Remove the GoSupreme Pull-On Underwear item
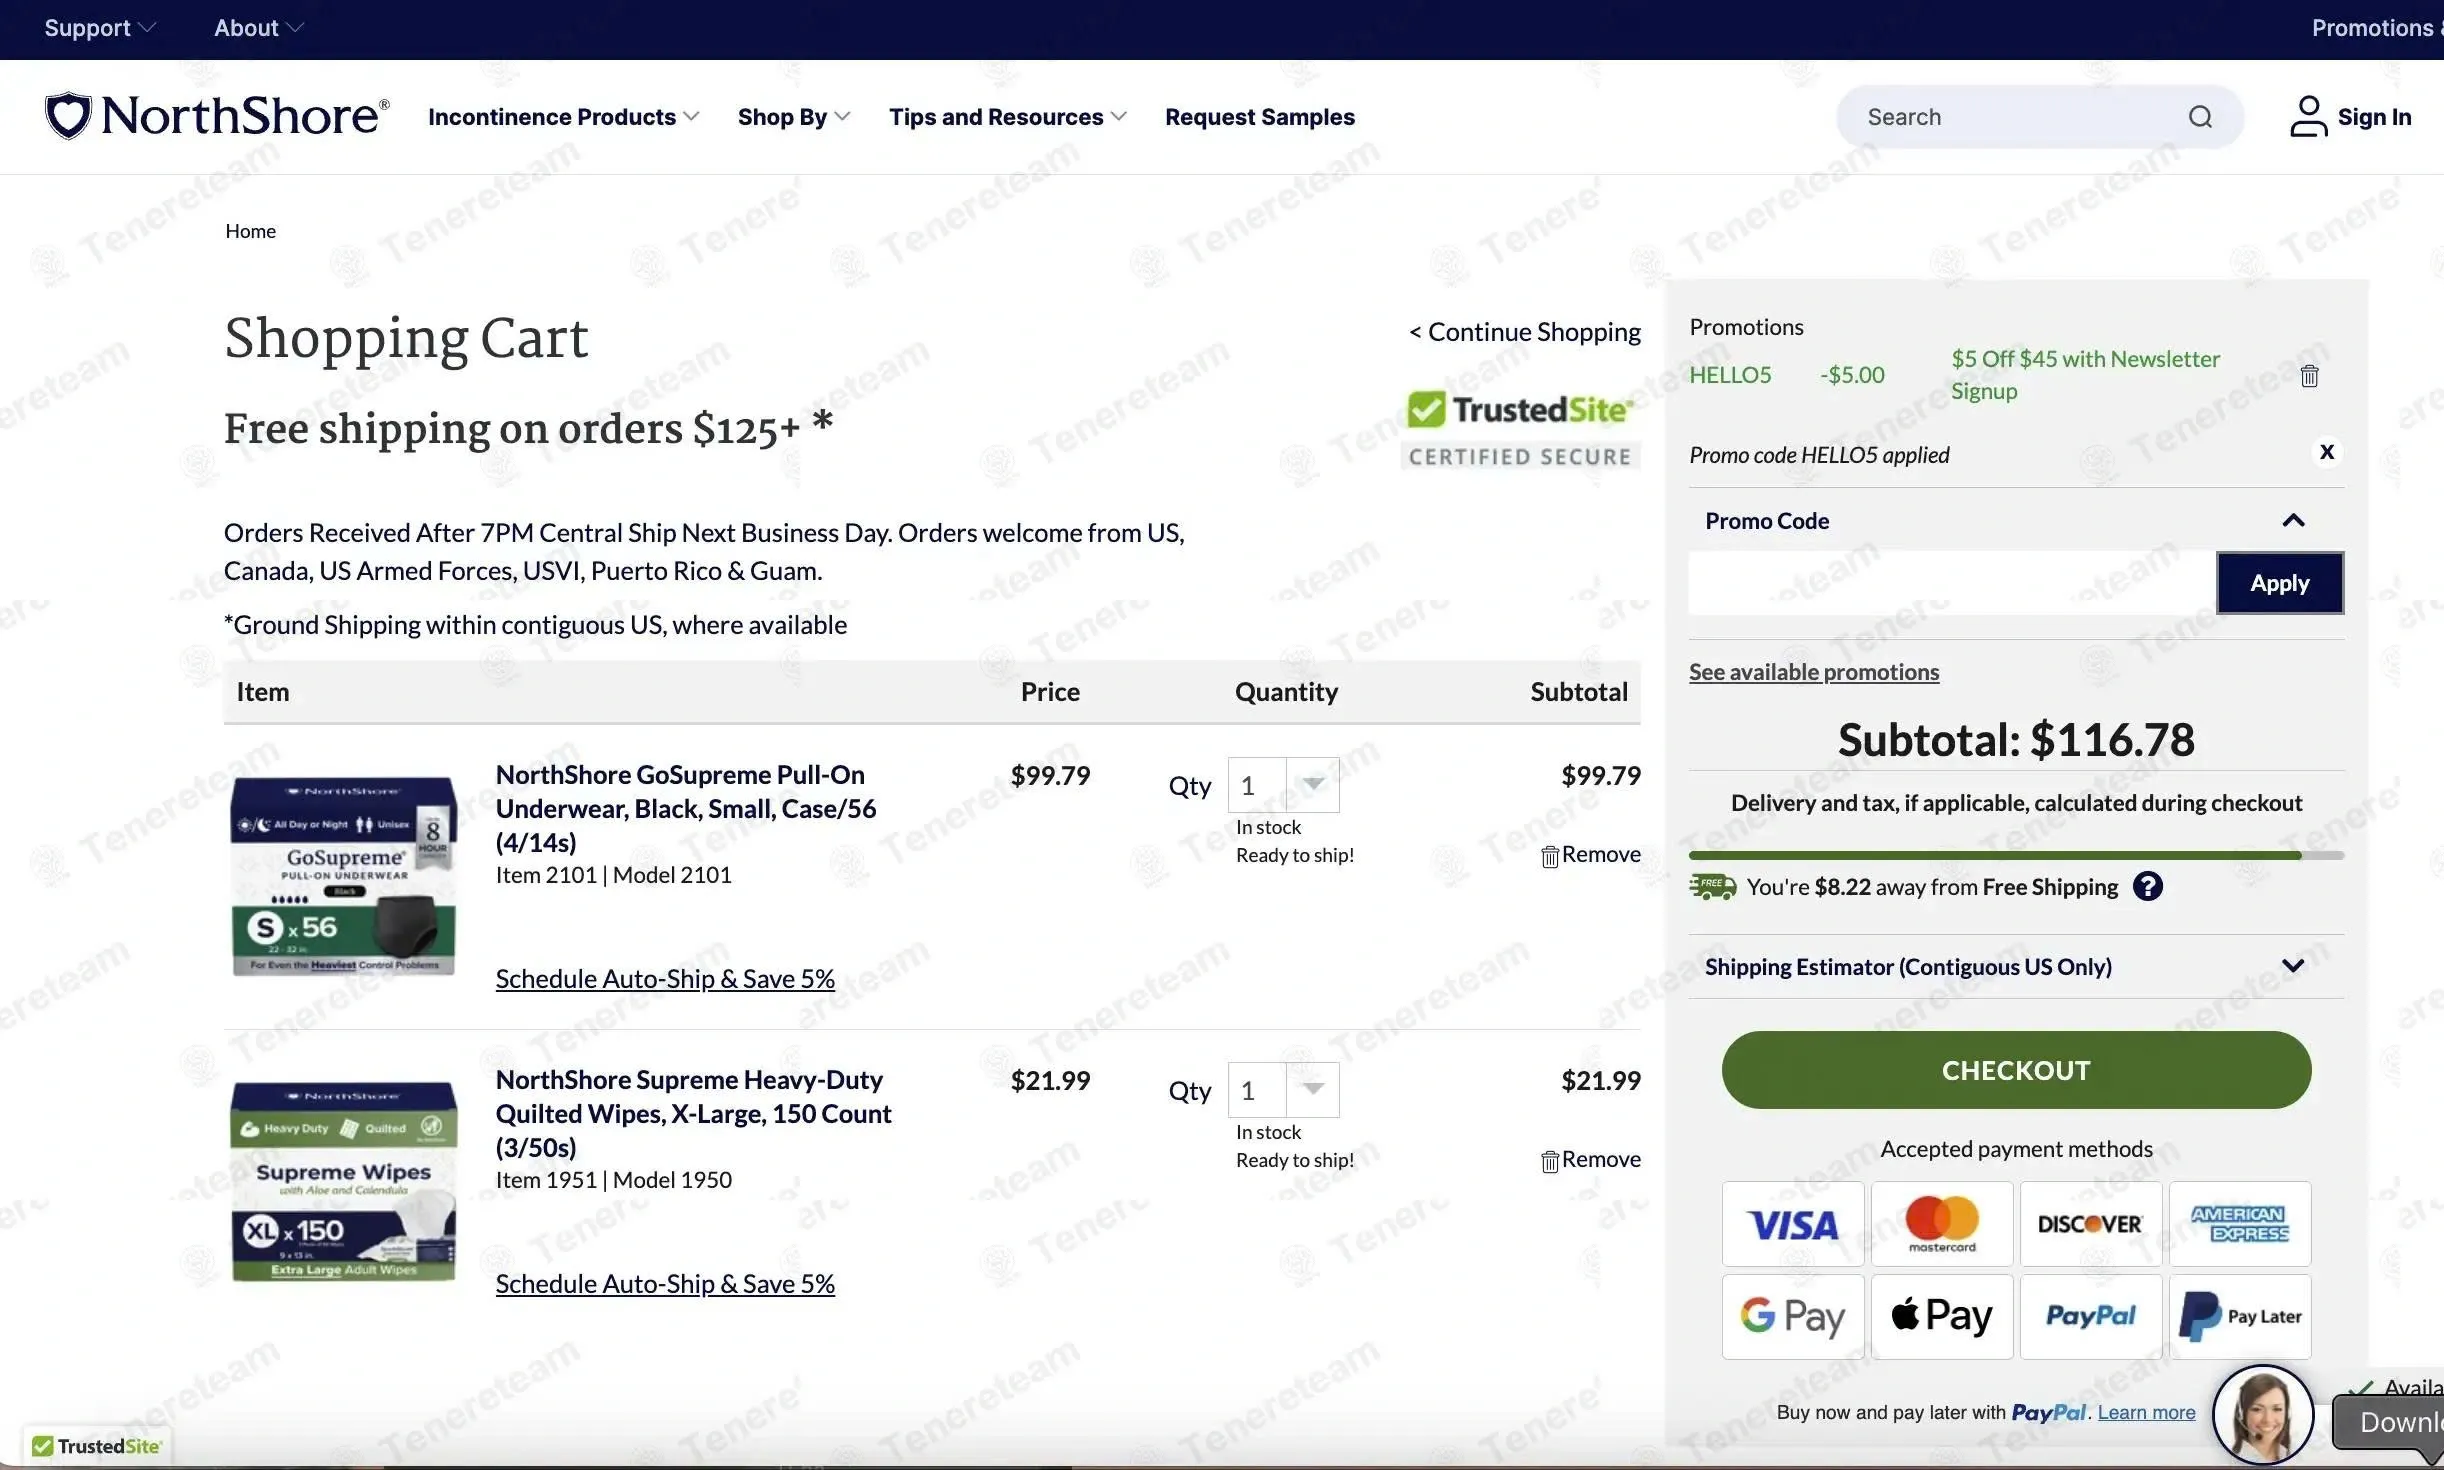Image resolution: width=2444 pixels, height=1470 pixels. point(1591,855)
